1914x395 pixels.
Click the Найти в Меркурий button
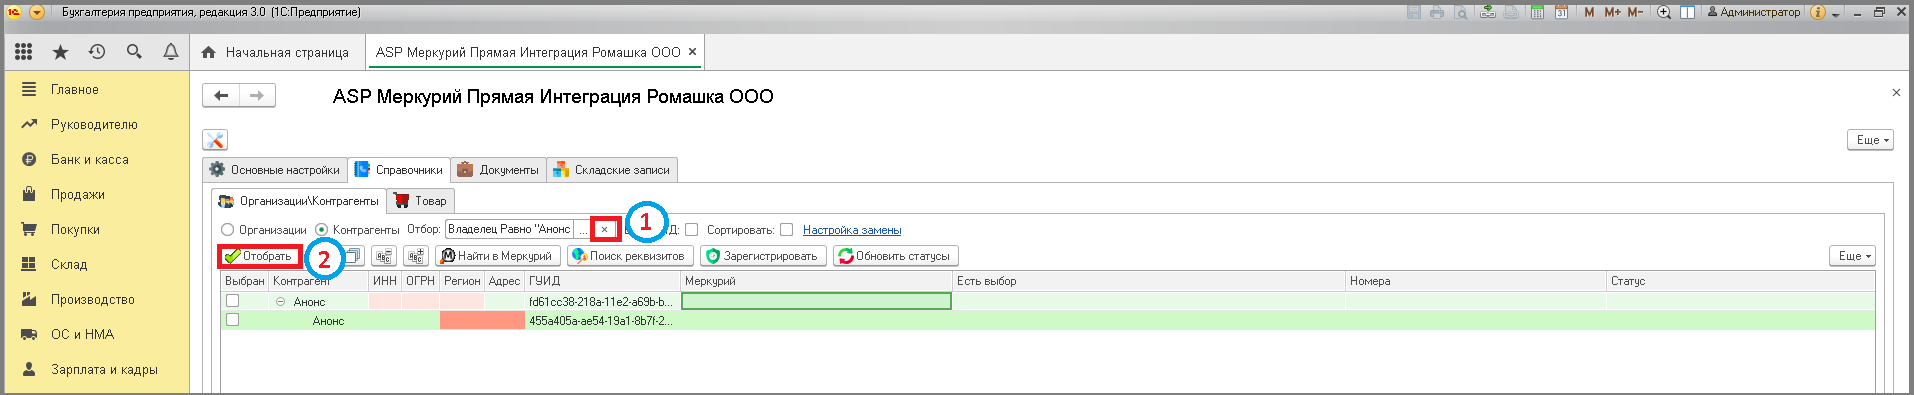click(497, 256)
